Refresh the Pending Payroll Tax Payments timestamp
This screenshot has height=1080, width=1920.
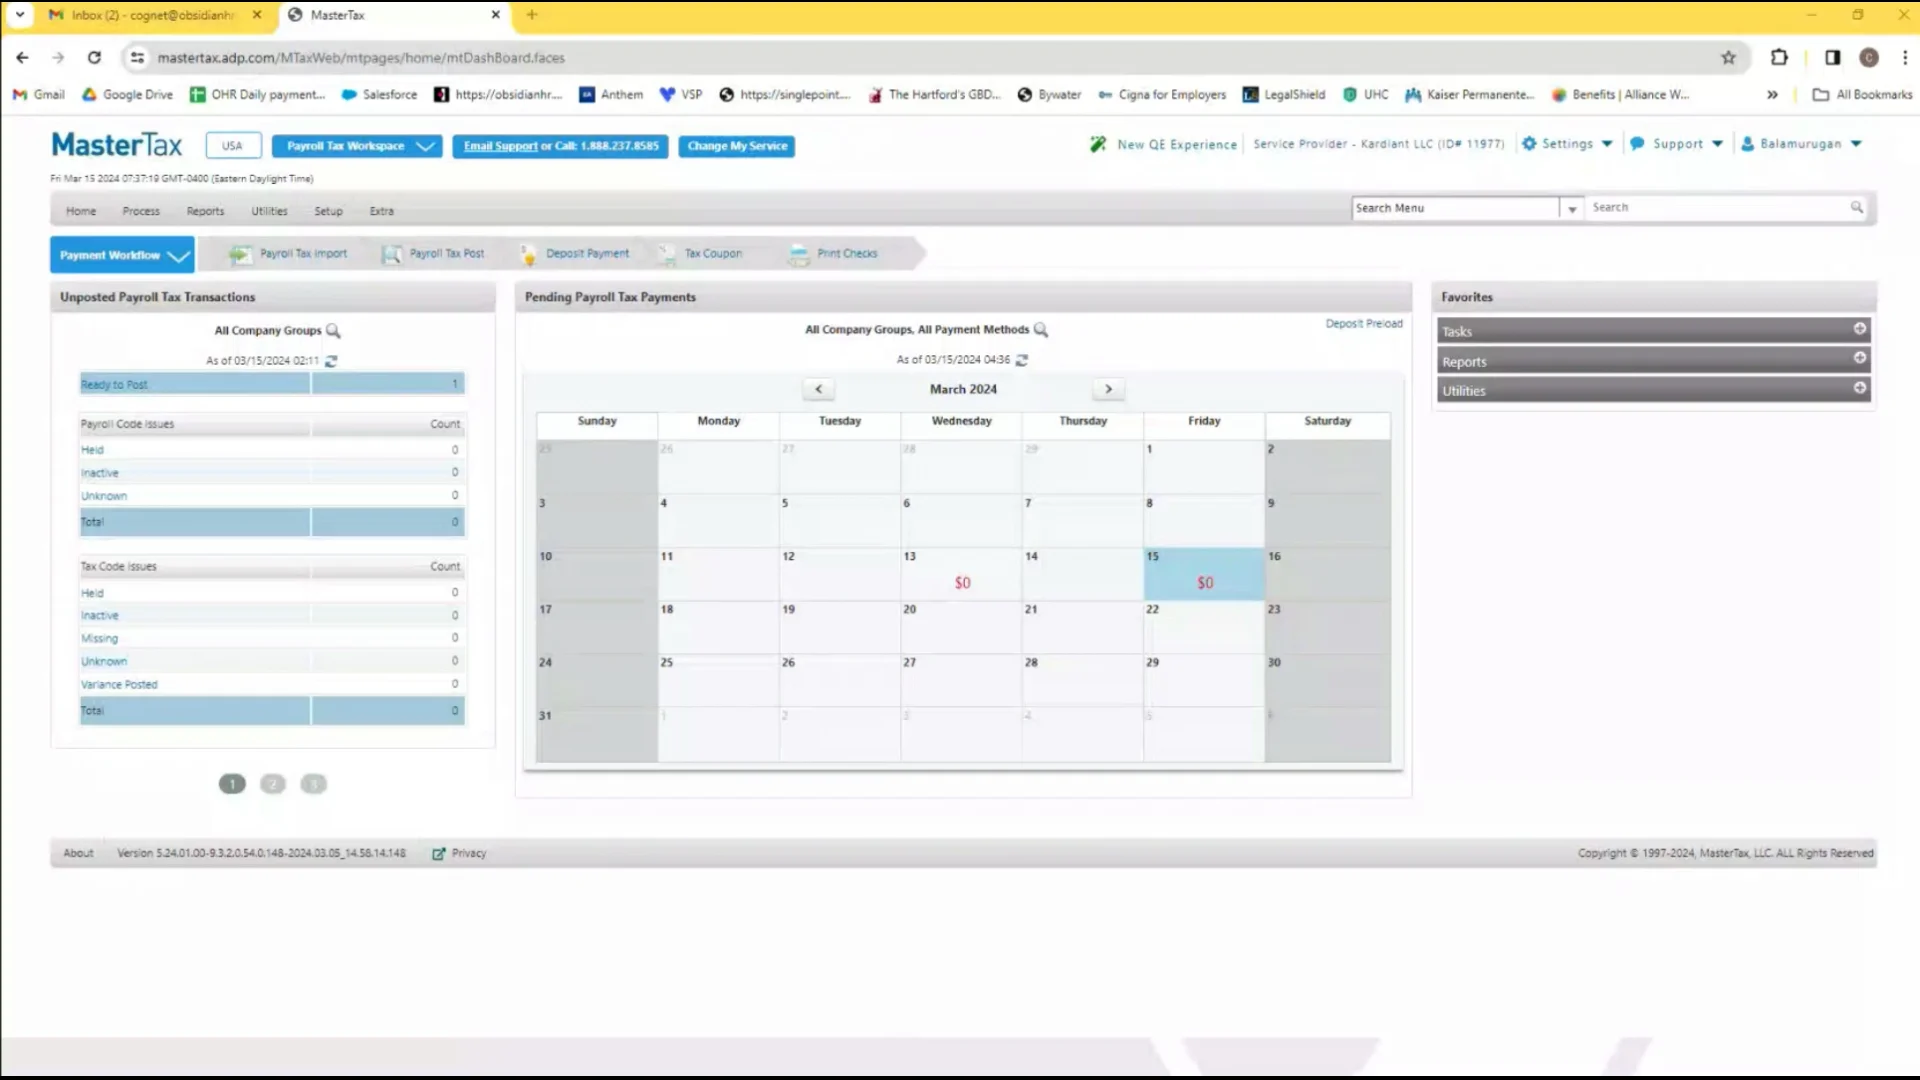click(x=1021, y=360)
